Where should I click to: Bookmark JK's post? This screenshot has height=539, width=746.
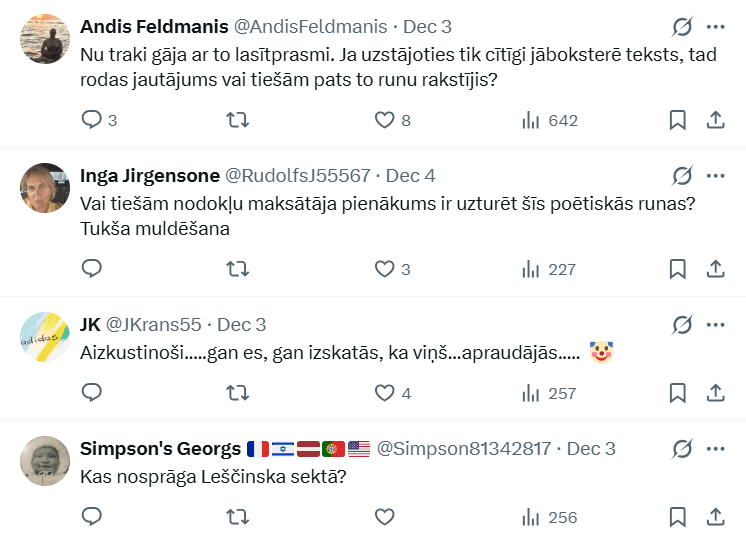coord(677,393)
